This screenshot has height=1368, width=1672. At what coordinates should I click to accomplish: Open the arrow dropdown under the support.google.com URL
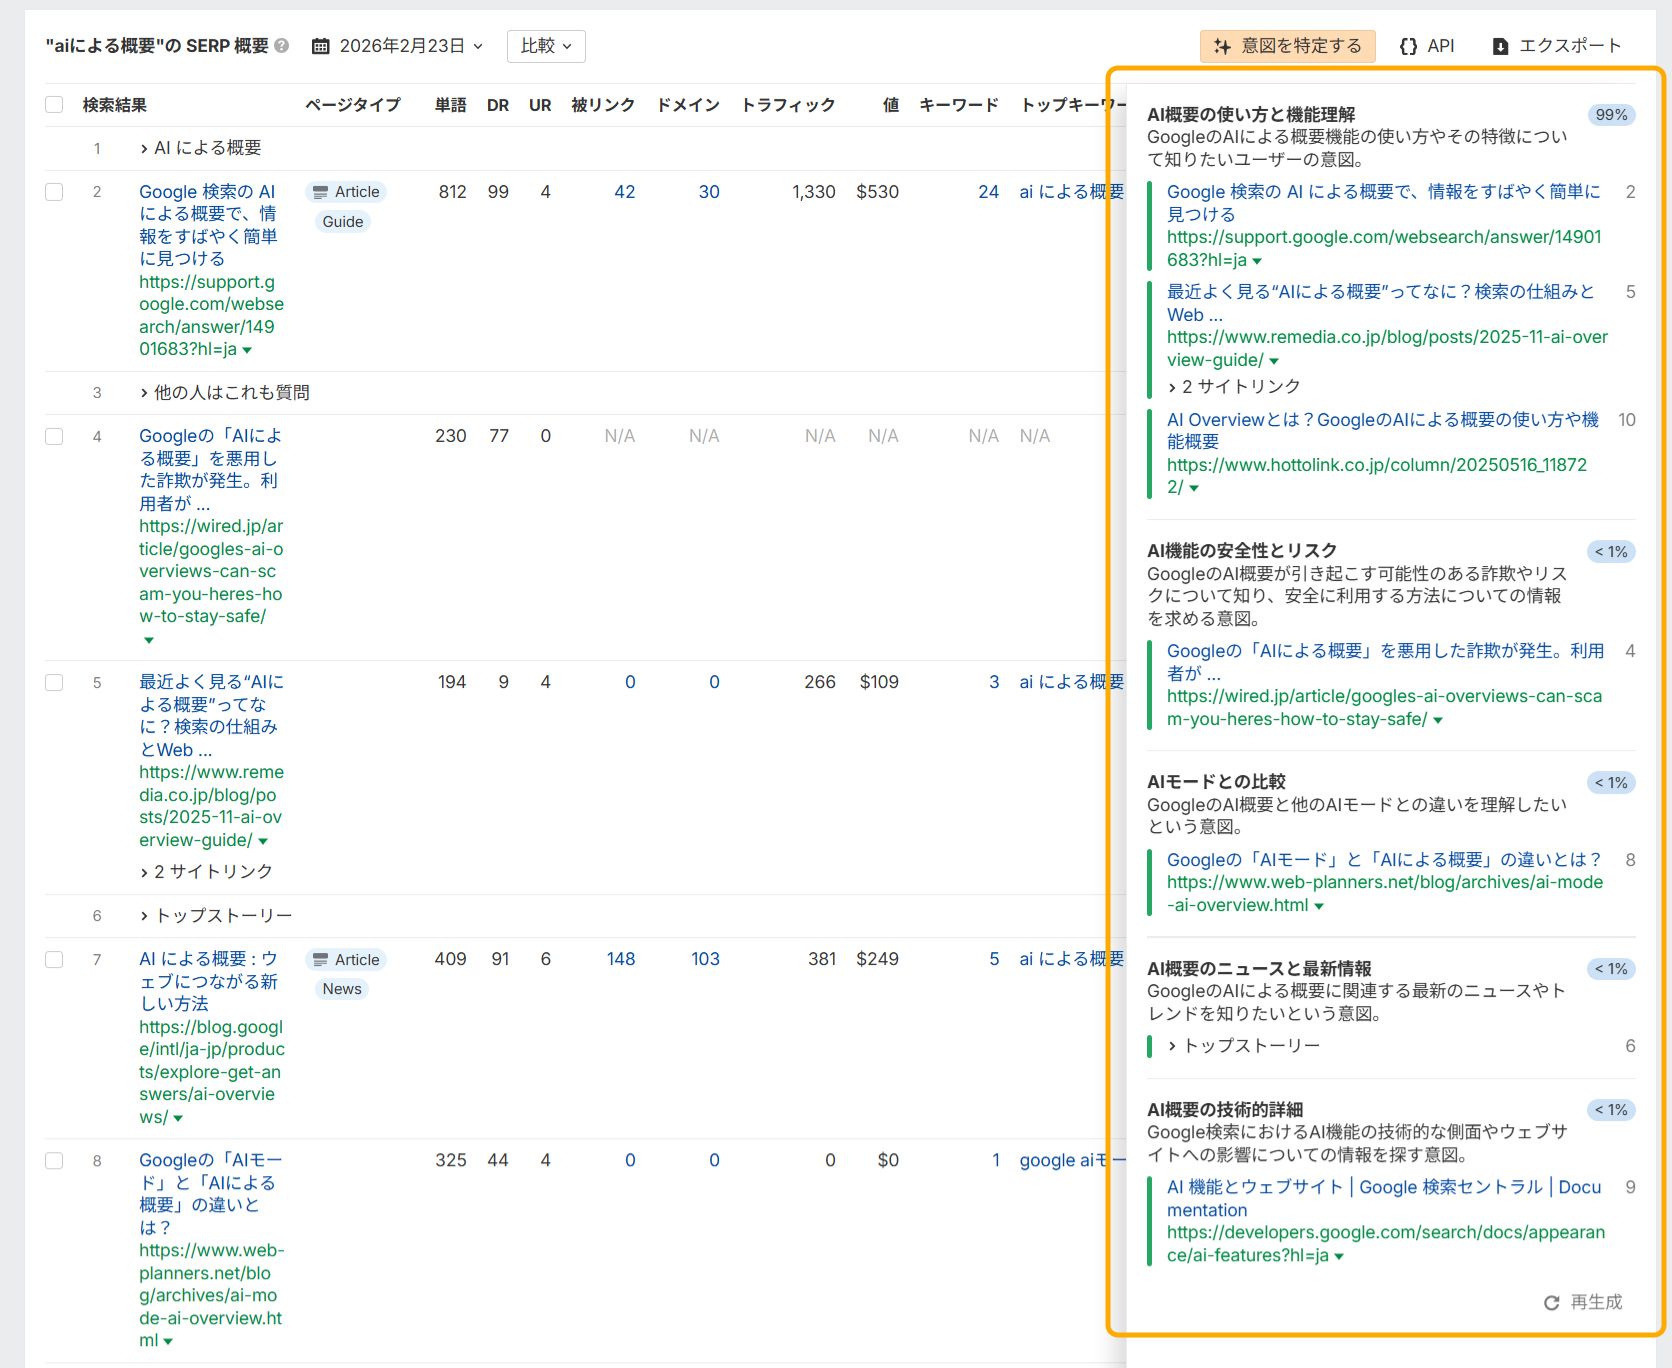tap(248, 350)
